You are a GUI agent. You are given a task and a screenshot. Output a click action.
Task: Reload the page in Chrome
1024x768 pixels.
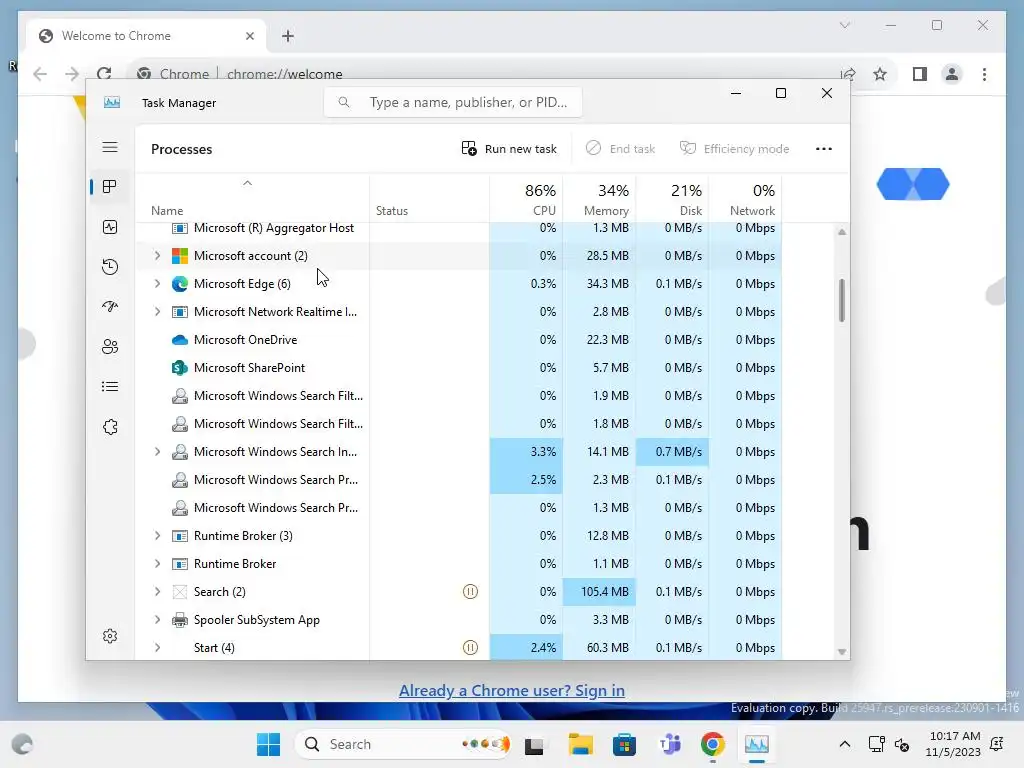point(104,74)
